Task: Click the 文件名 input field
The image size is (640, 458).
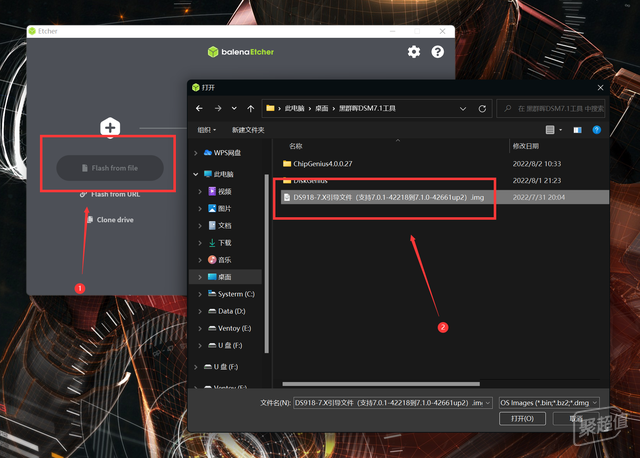Action: [x=389, y=403]
